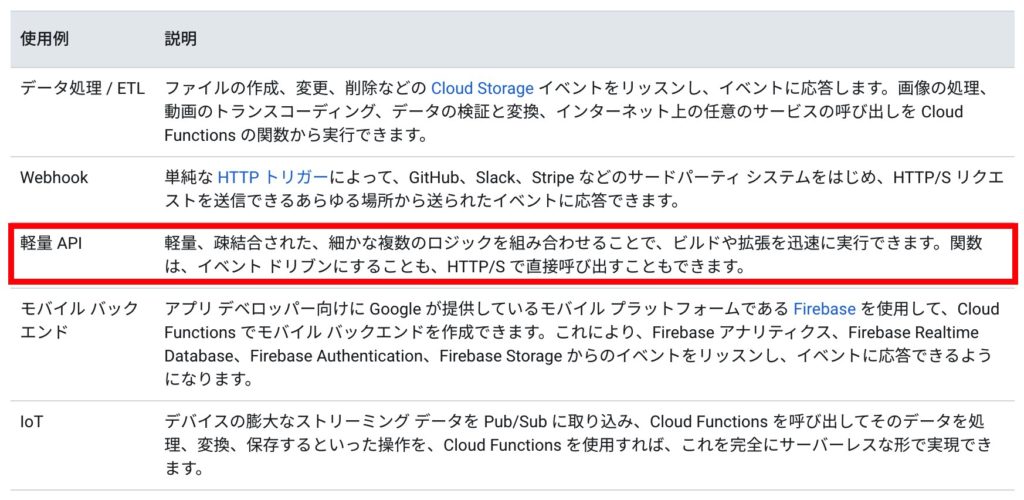The height and width of the screenshot is (500, 1024).
Task: Select the IoT row label
Action: [x=31, y=422]
